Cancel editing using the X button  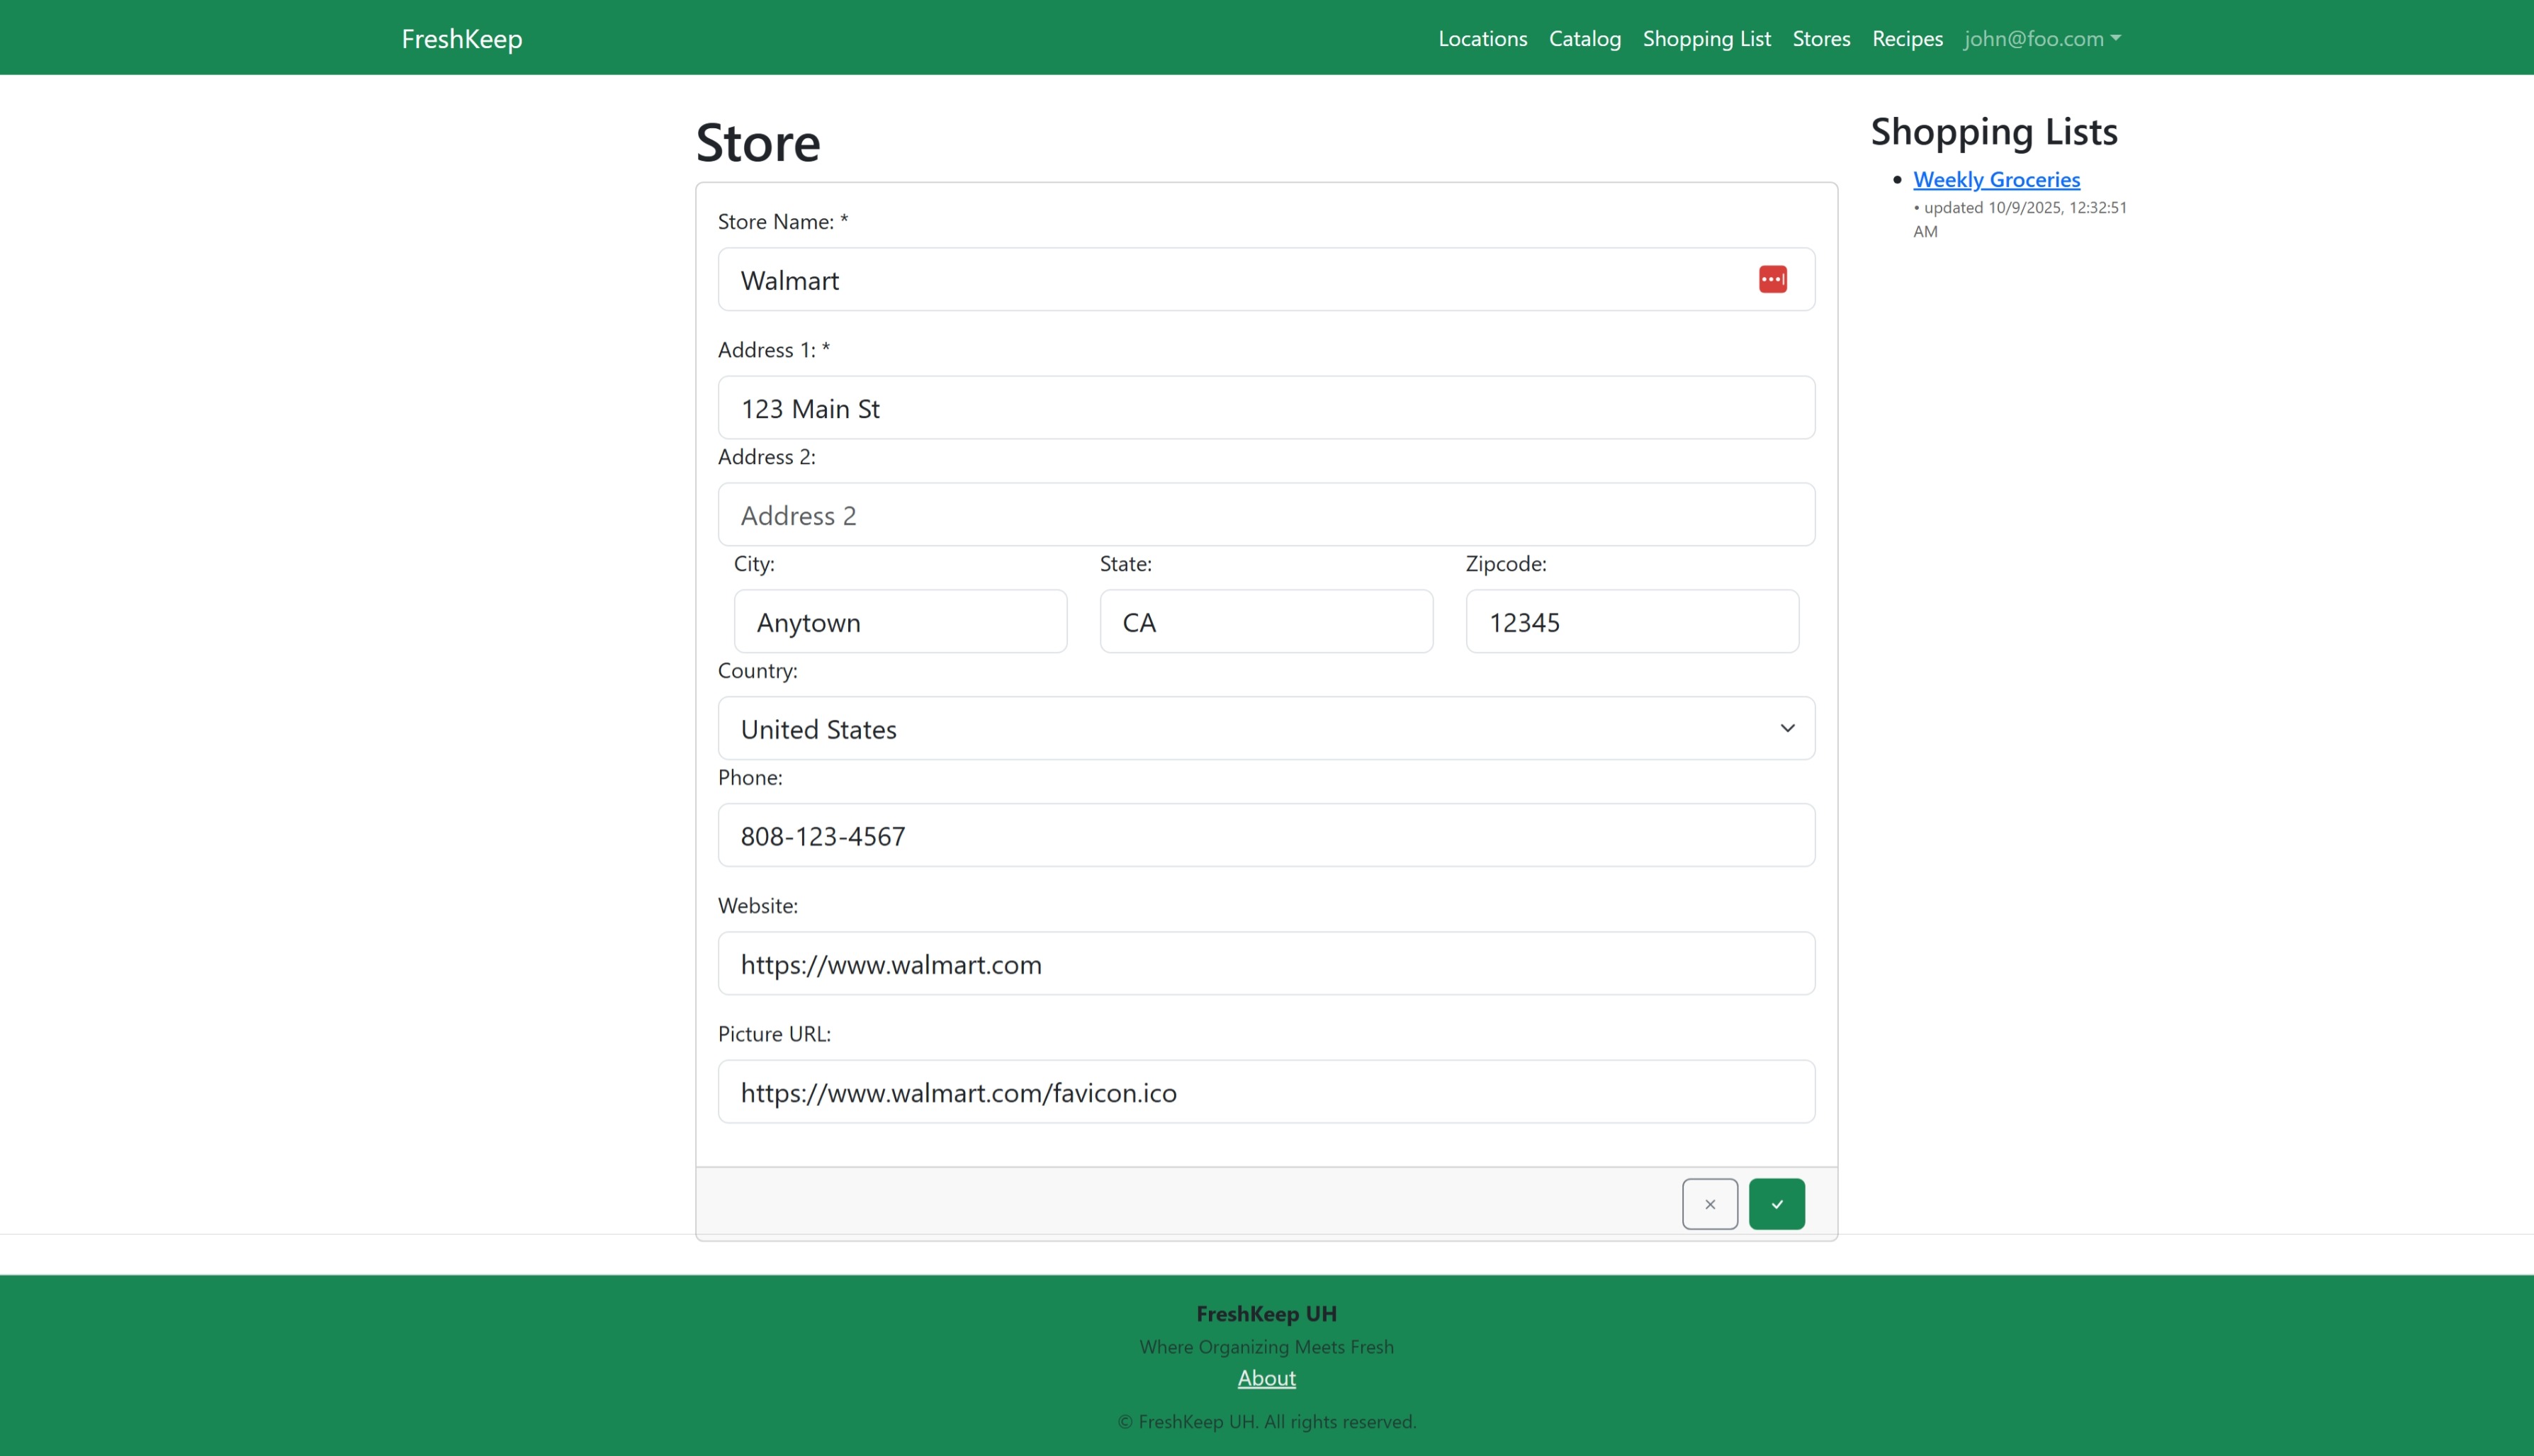(x=1710, y=1203)
